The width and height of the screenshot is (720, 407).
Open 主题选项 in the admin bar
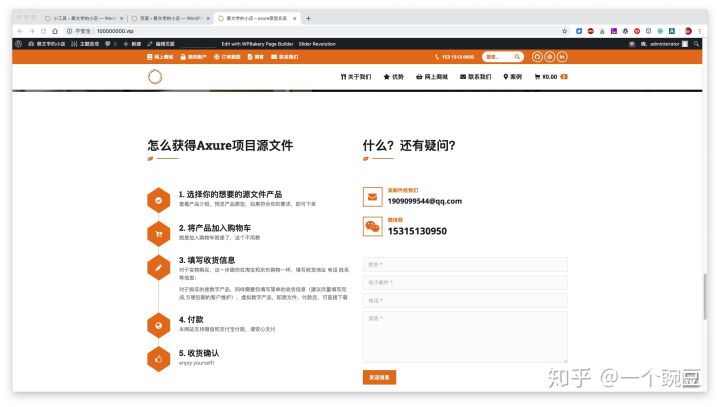click(x=85, y=44)
